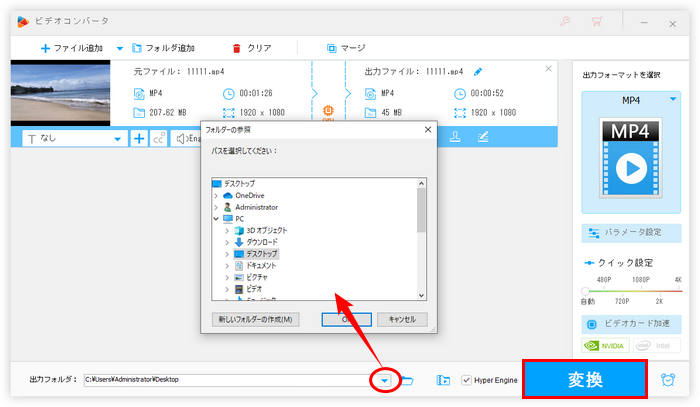The height and width of the screenshot is (407, 700).
Task: Click フォルダ追加 in the toolbar
Action: click(163, 48)
